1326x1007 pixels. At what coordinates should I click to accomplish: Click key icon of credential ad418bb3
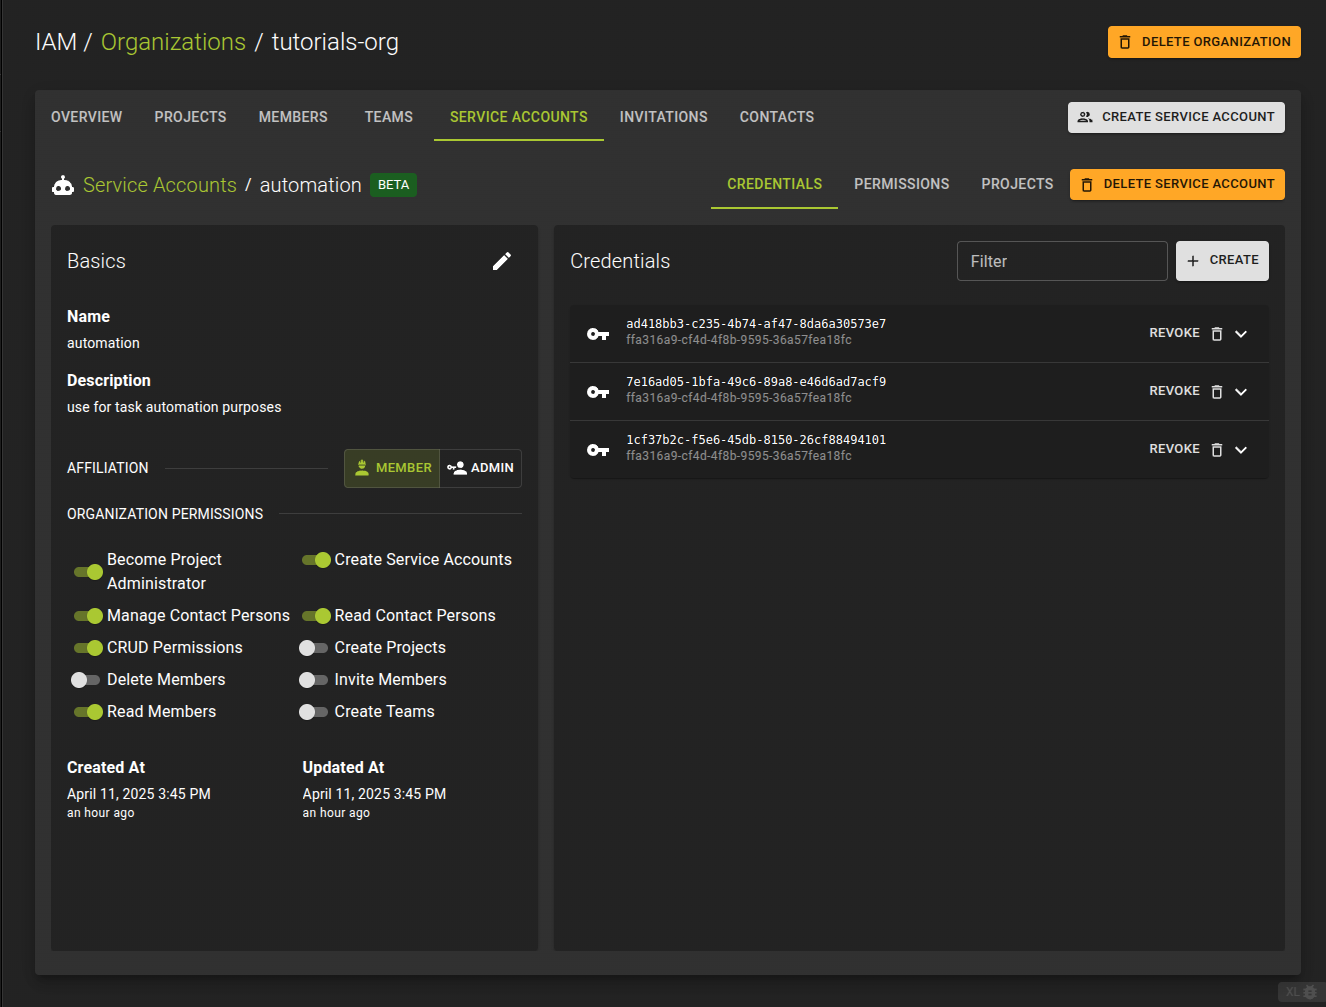(x=598, y=334)
